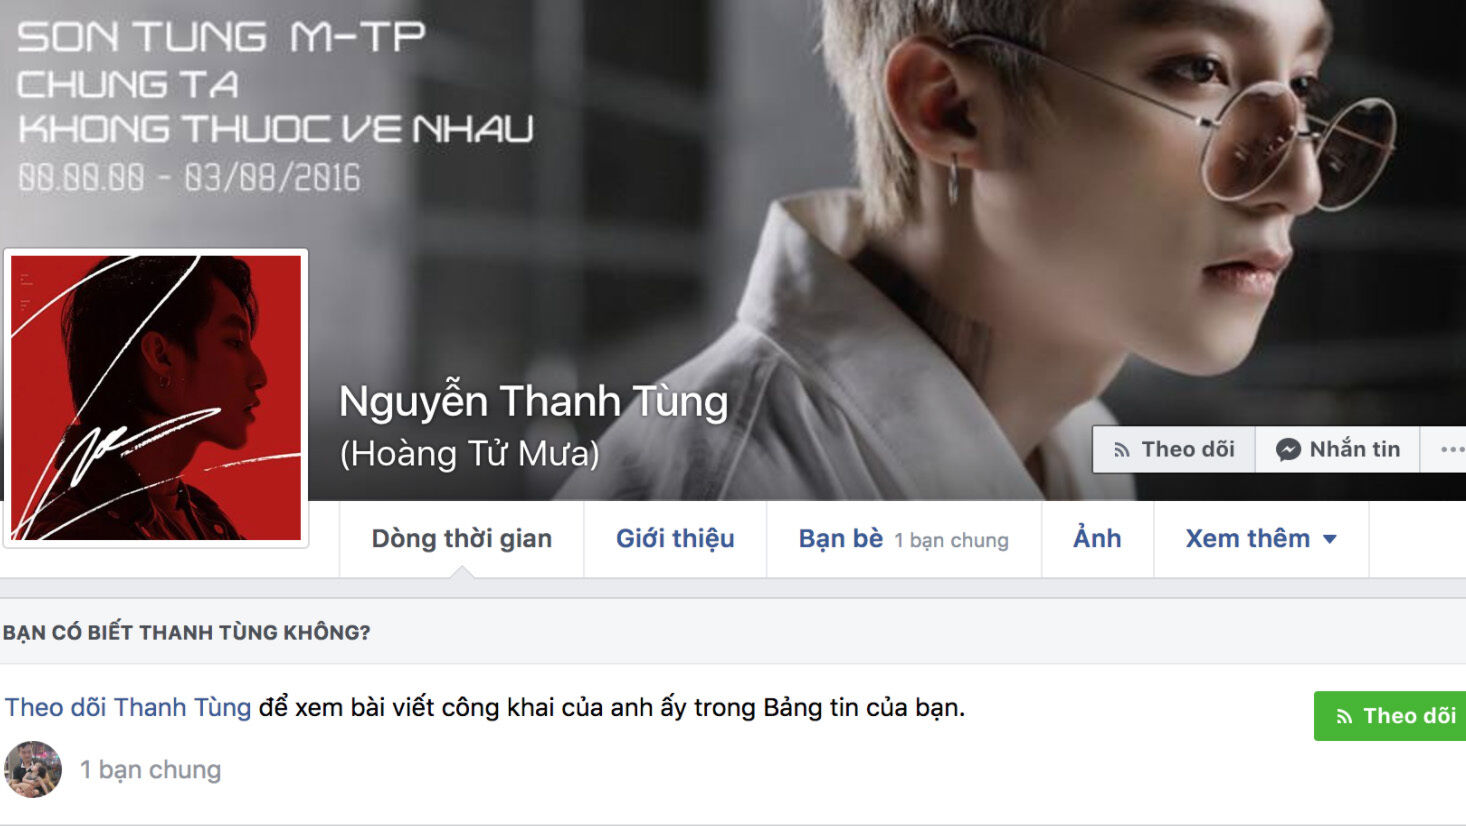Click the RSS icon on the grey Theo dõi button

1122,450
